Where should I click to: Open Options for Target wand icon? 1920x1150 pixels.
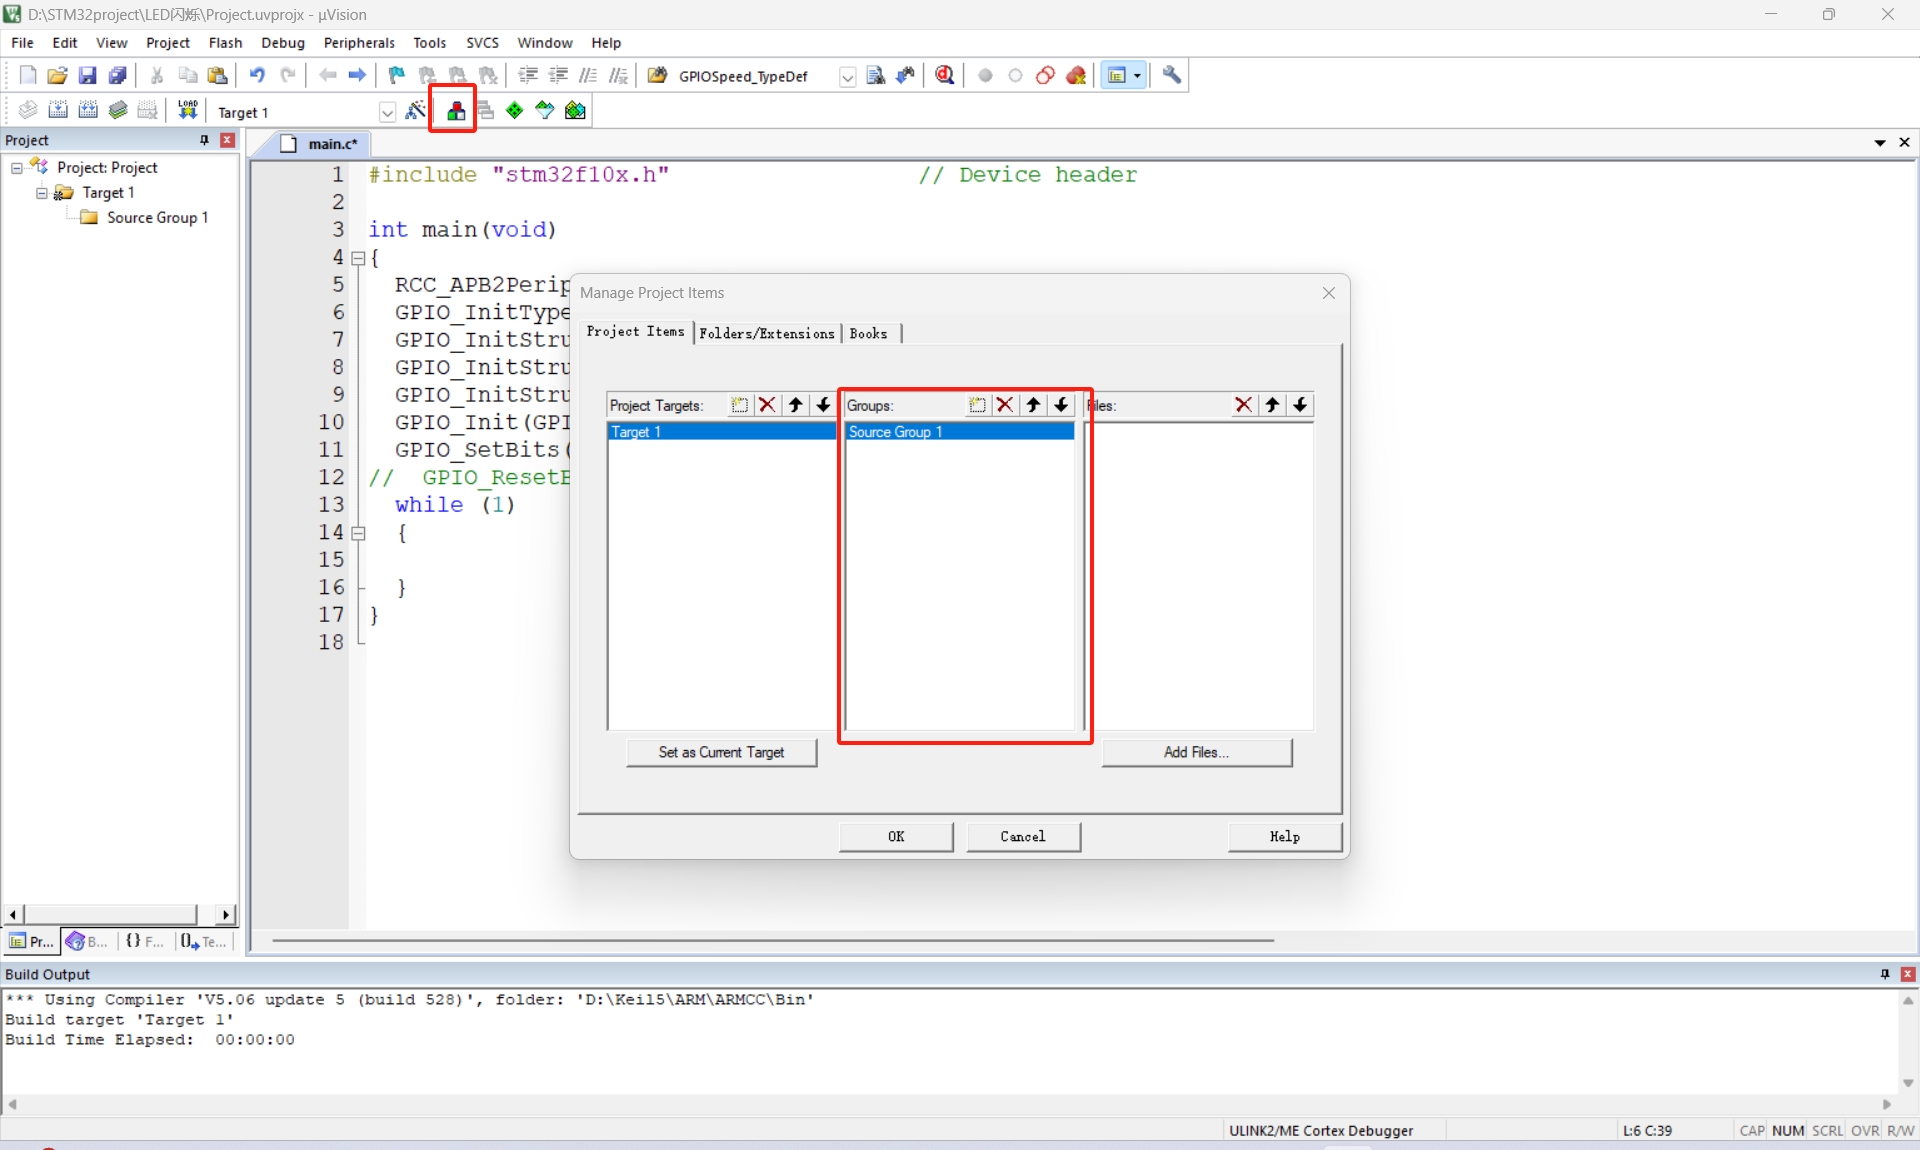click(x=416, y=111)
